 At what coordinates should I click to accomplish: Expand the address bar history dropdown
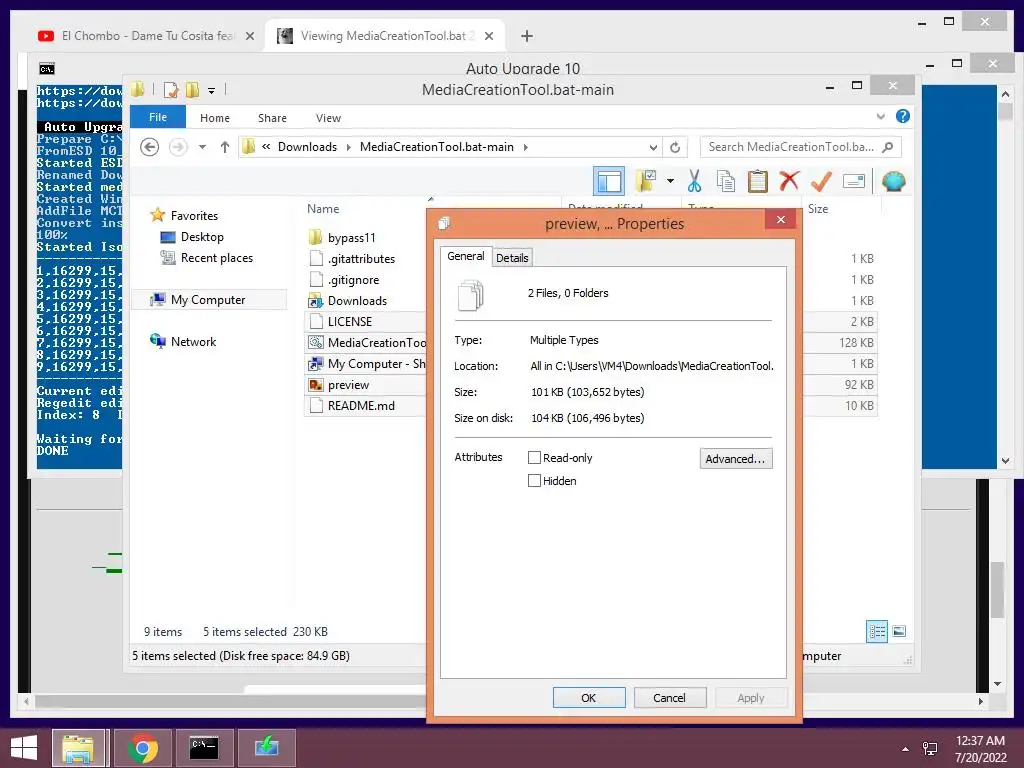652,148
